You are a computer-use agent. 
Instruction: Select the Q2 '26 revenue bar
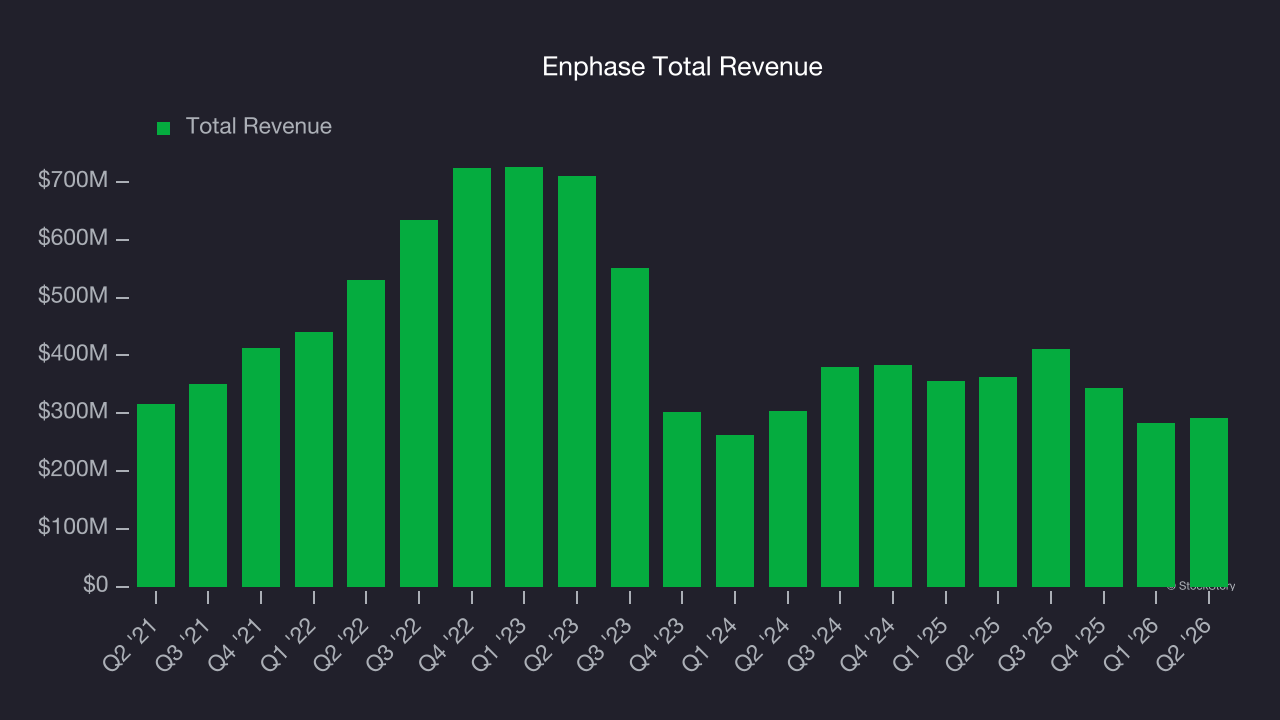(x=1209, y=502)
